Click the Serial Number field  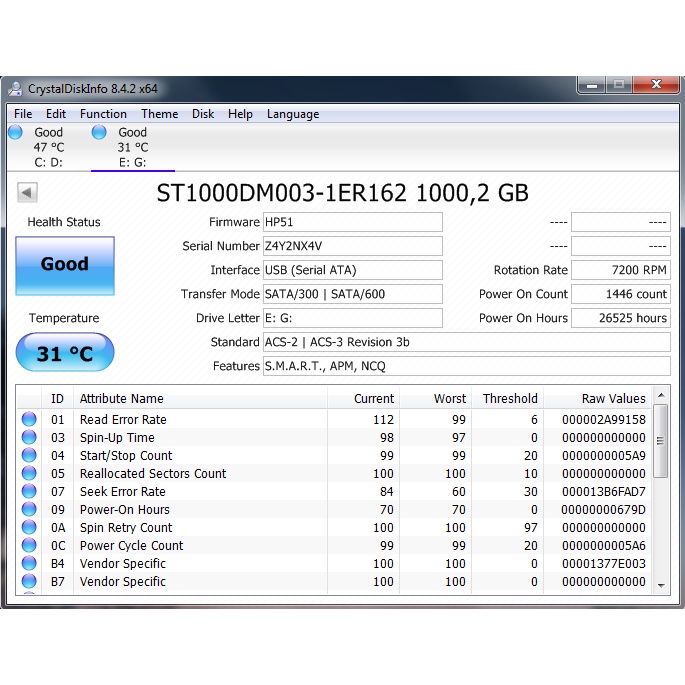(352, 246)
